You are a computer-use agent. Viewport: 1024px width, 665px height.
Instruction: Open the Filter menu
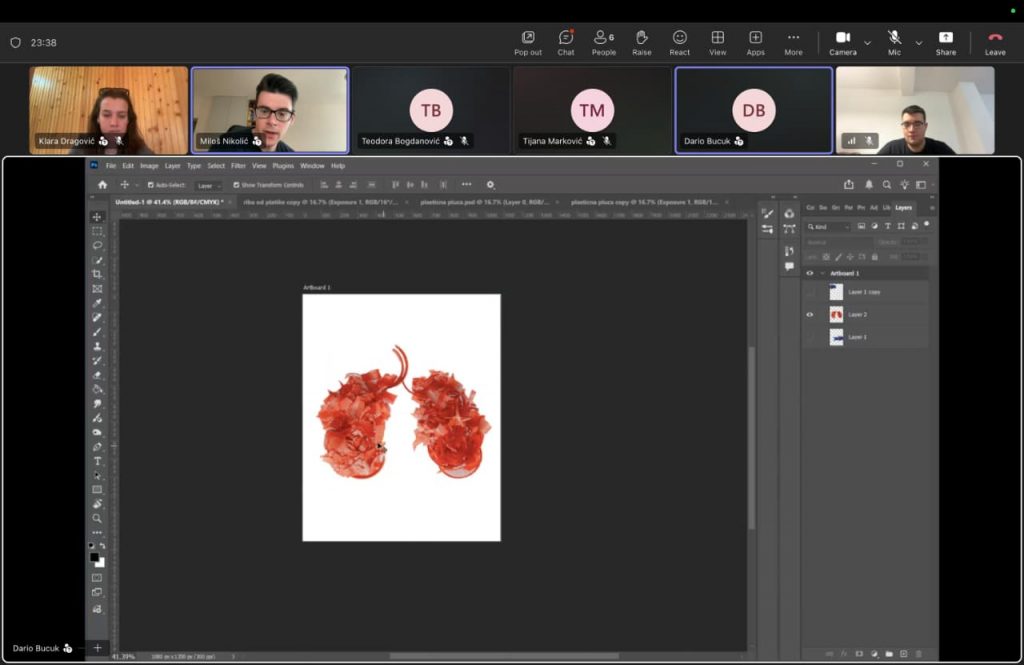[x=238, y=166]
